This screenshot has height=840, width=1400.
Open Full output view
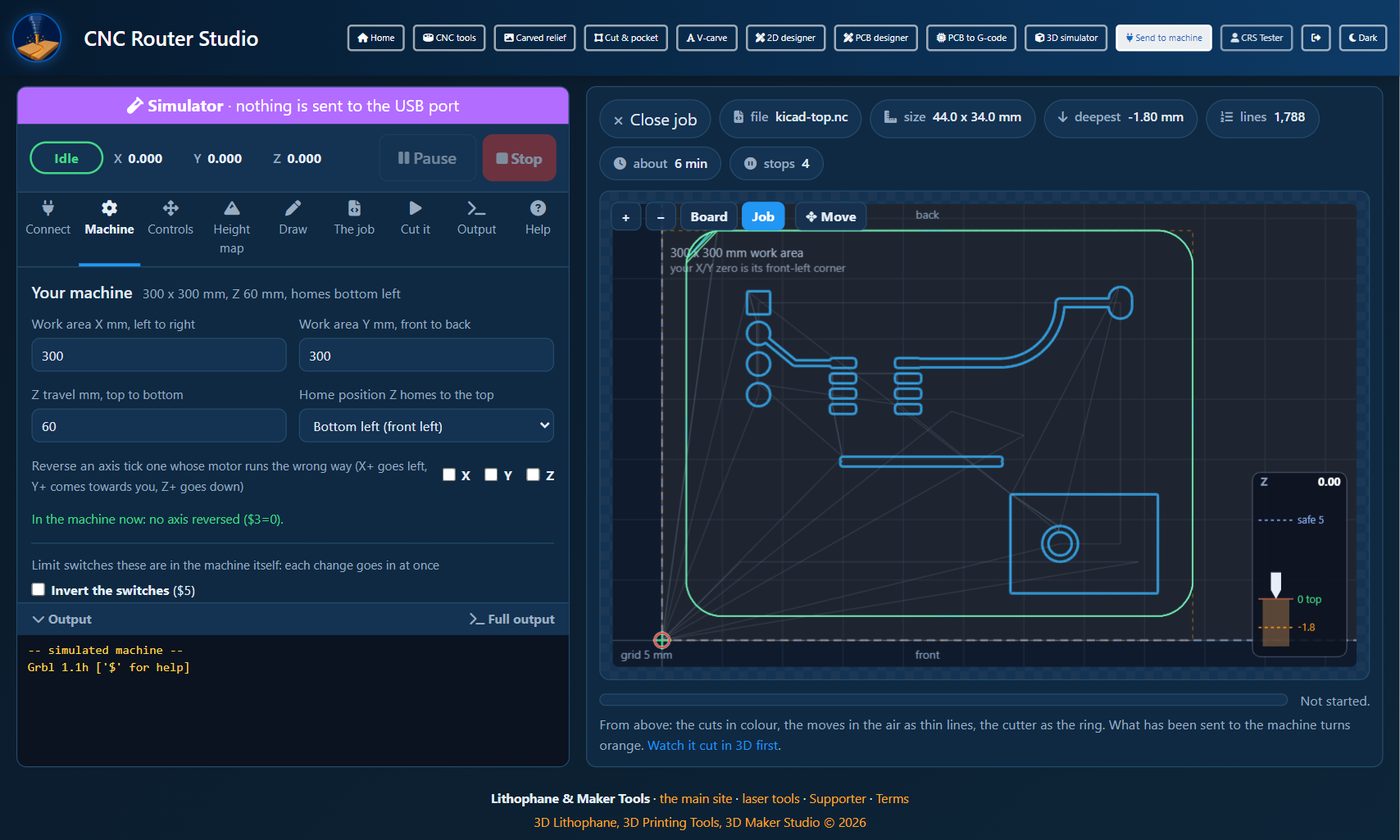(512, 619)
